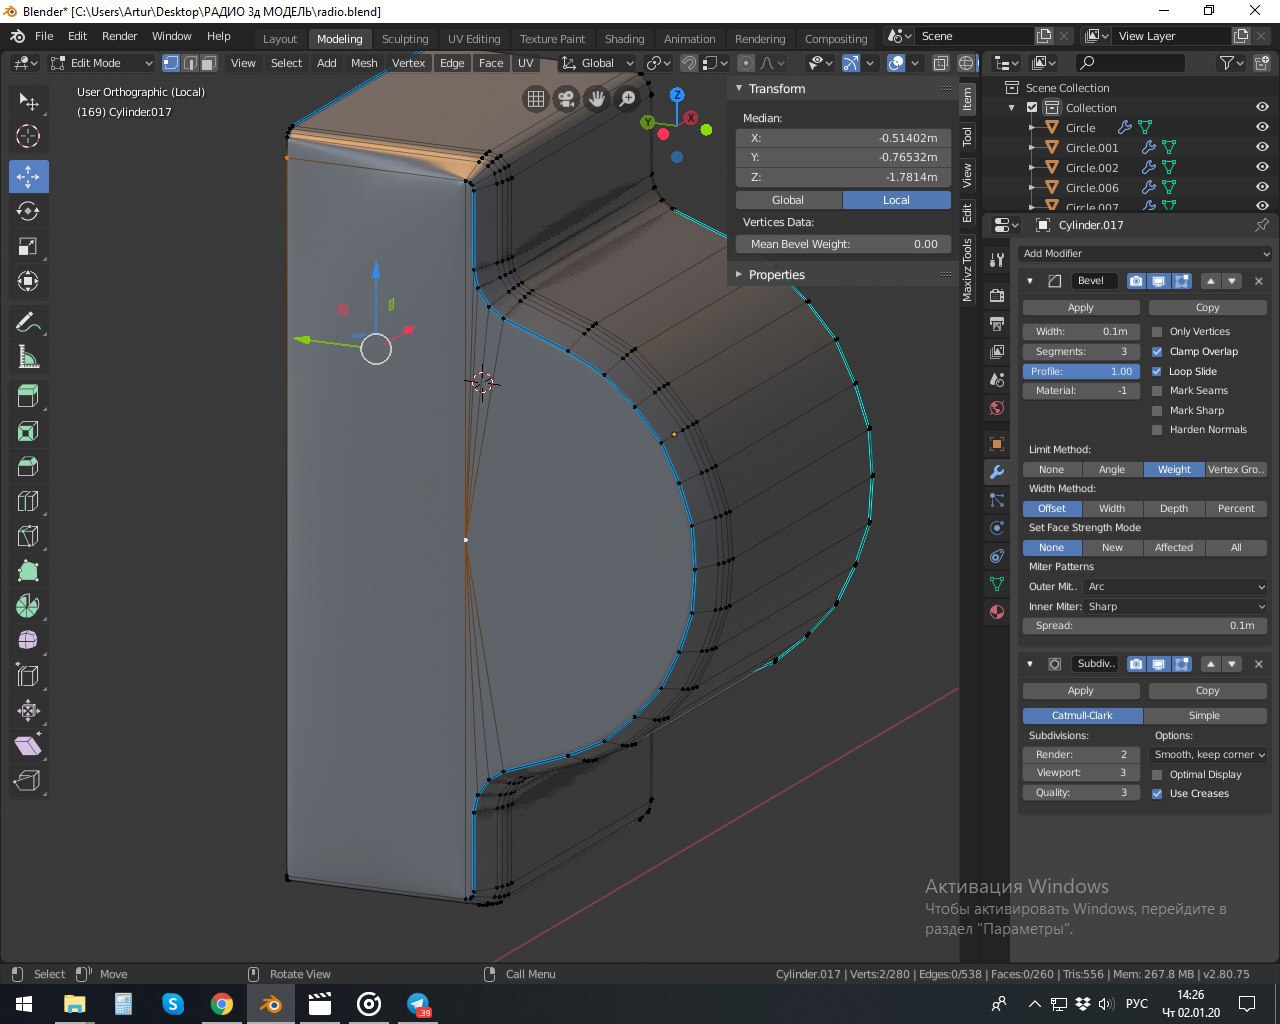Select the Rip Region tool
1280x1024 pixels.
click(x=28, y=781)
